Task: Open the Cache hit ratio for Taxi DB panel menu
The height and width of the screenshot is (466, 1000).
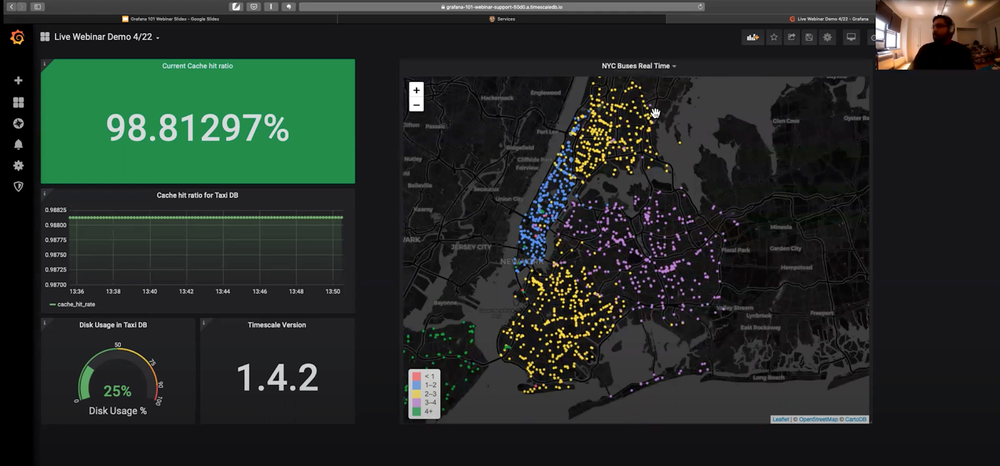Action: coord(197,195)
